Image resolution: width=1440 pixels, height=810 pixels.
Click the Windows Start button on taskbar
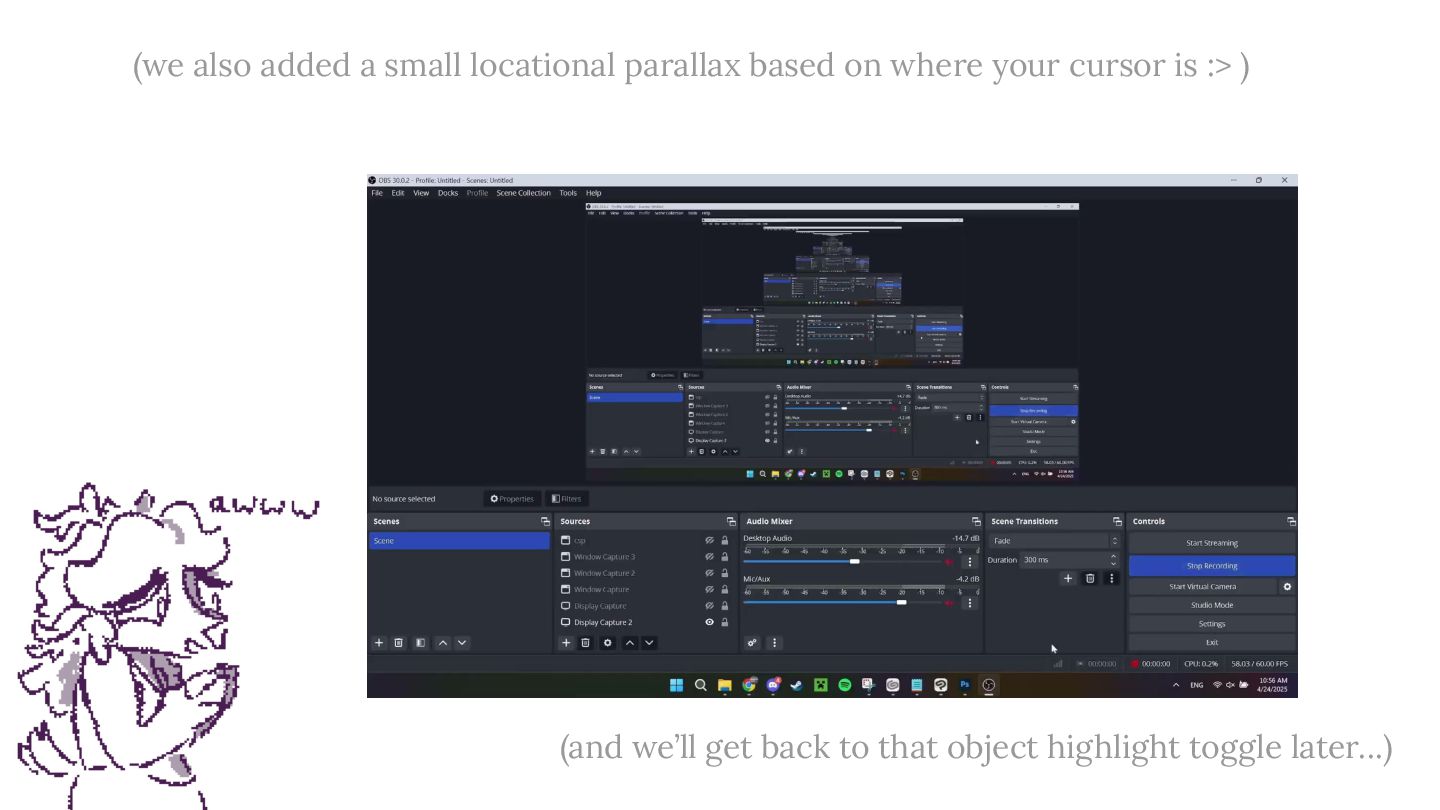pyautogui.click(x=676, y=685)
